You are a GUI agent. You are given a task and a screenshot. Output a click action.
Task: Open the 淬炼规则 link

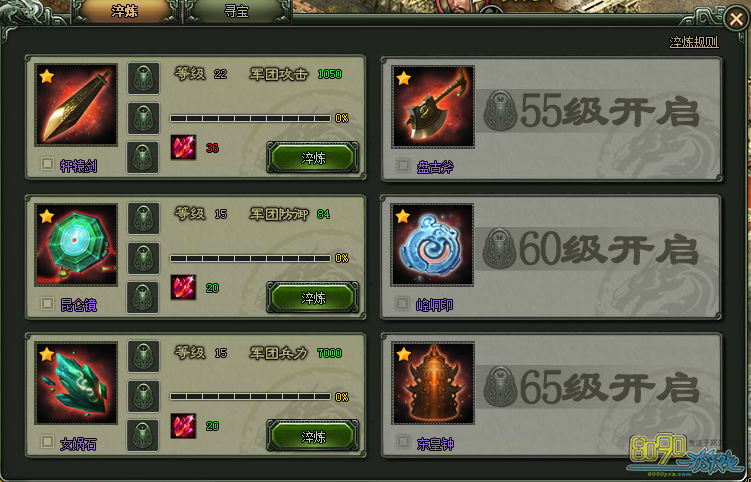[694, 42]
